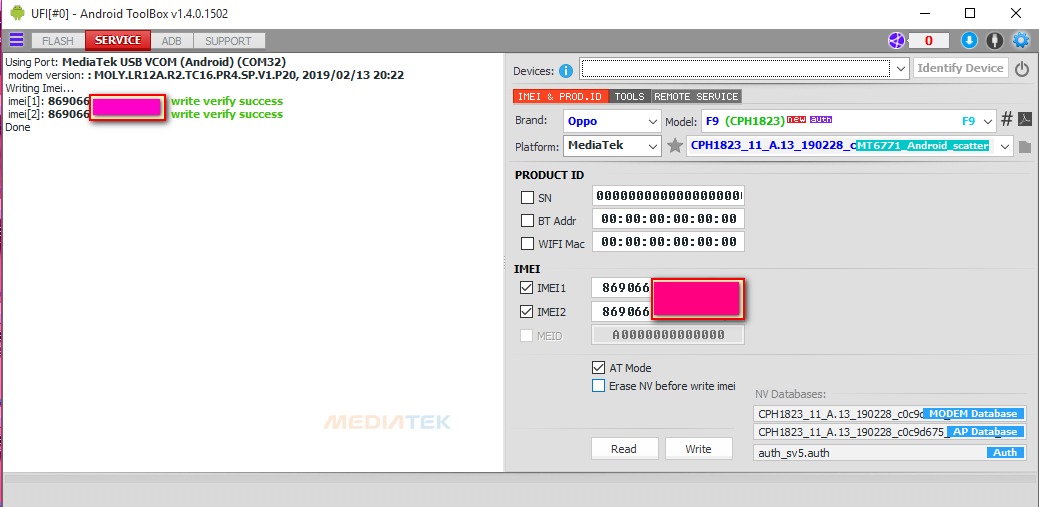
Task: Click the MODEM Database button
Action: tap(973, 414)
